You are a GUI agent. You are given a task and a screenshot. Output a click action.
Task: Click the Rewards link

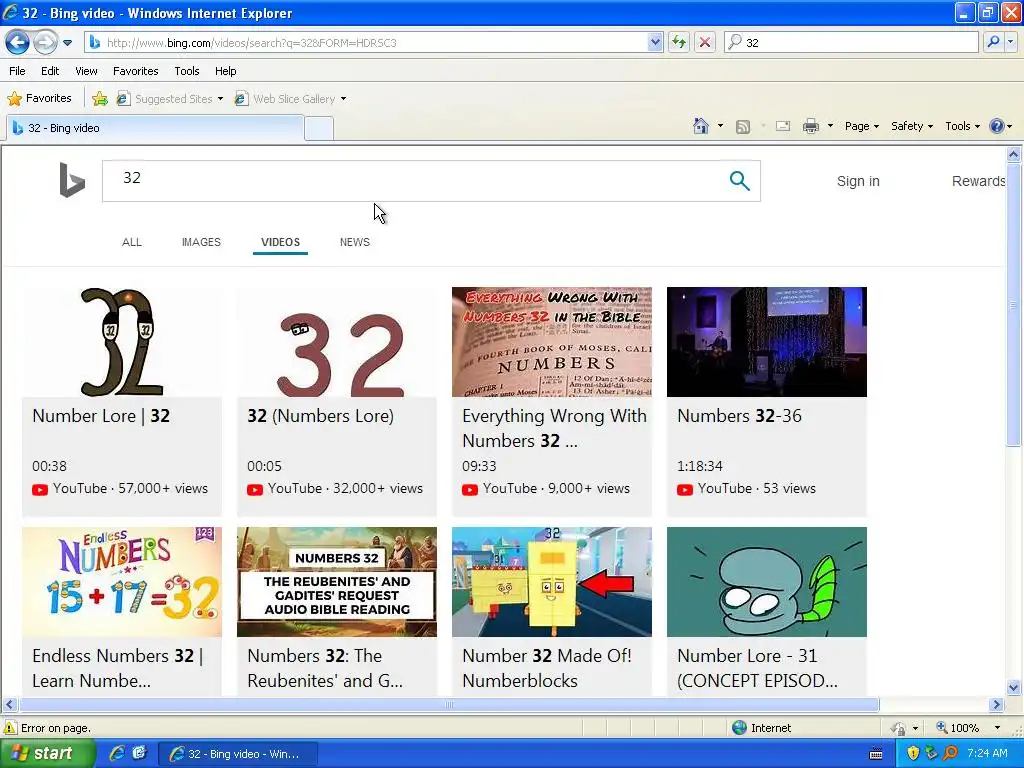tap(978, 182)
